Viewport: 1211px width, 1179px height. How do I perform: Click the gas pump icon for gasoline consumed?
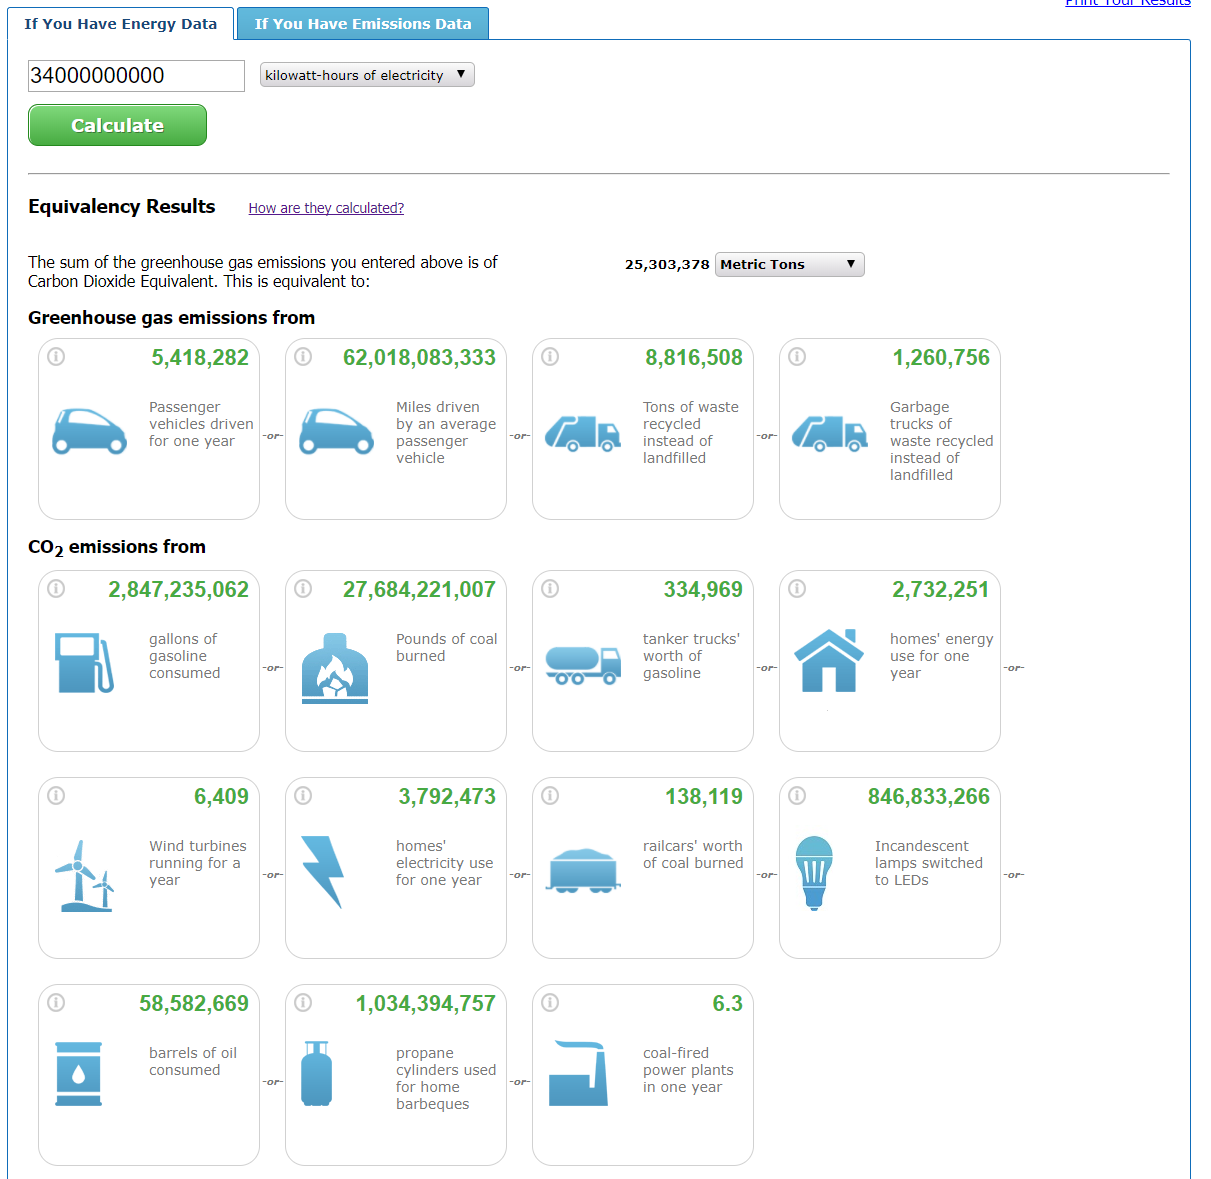coord(84,662)
